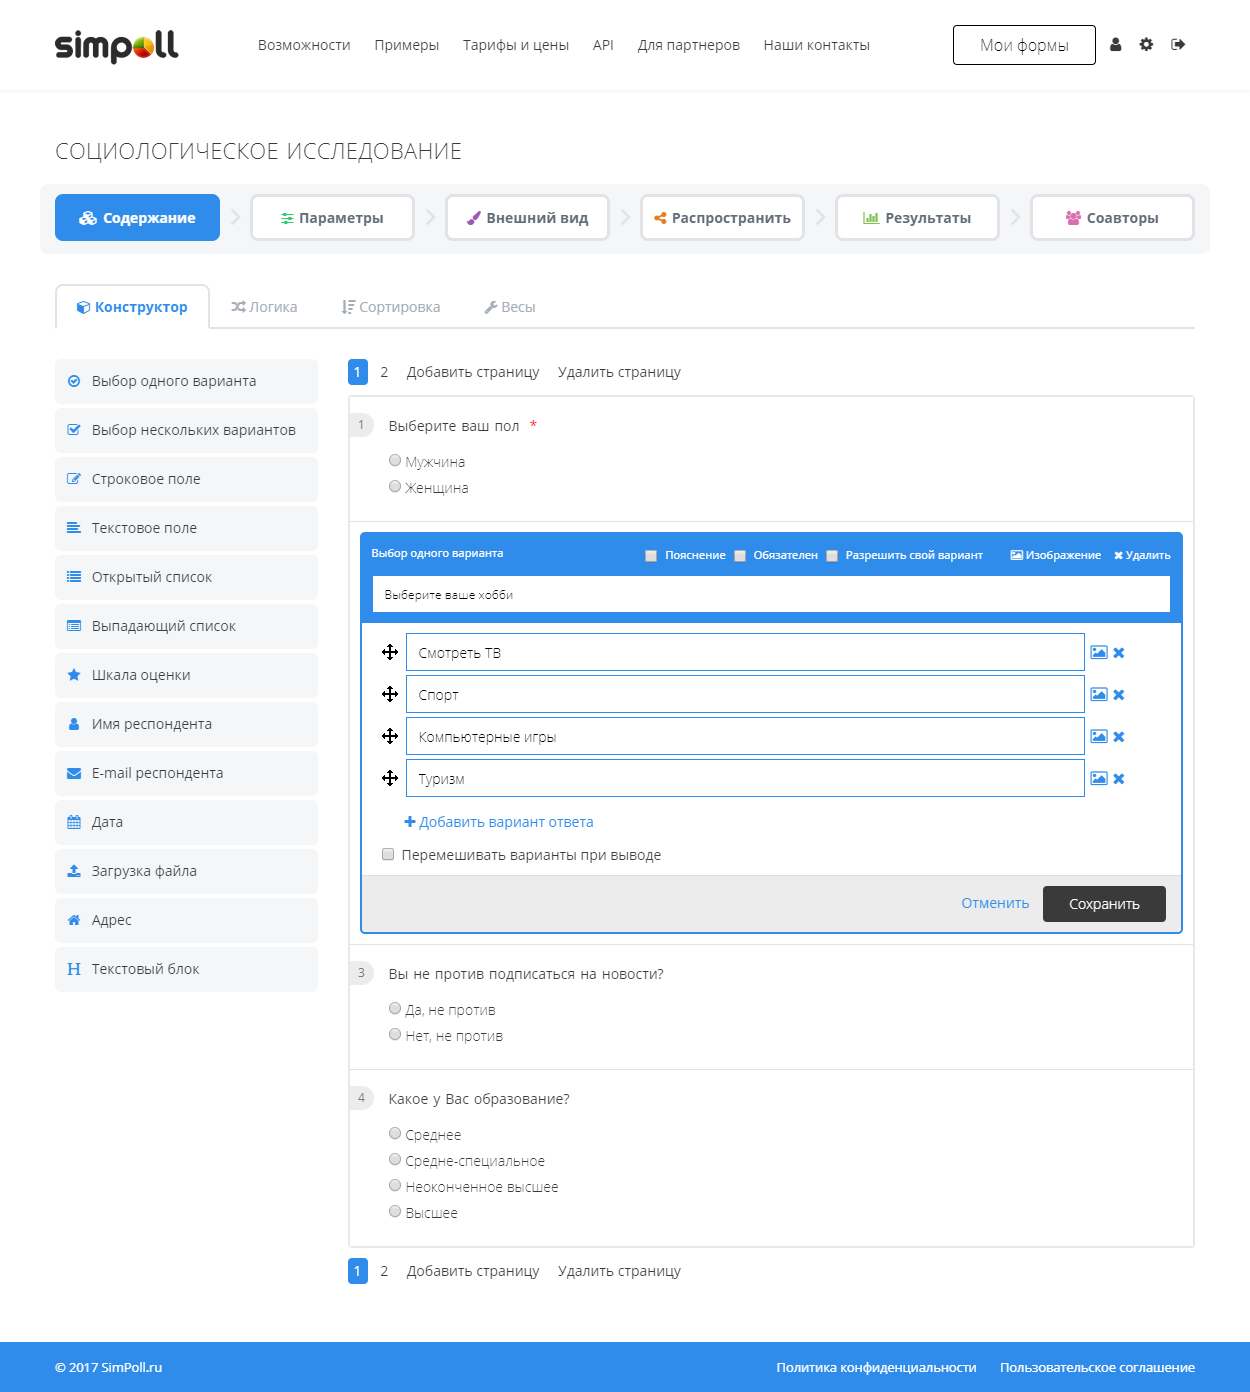Image resolution: width=1250 pixels, height=1392 pixels.
Task: Delete the Туризм answer option
Action: pyautogui.click(x=1119, y=779)
